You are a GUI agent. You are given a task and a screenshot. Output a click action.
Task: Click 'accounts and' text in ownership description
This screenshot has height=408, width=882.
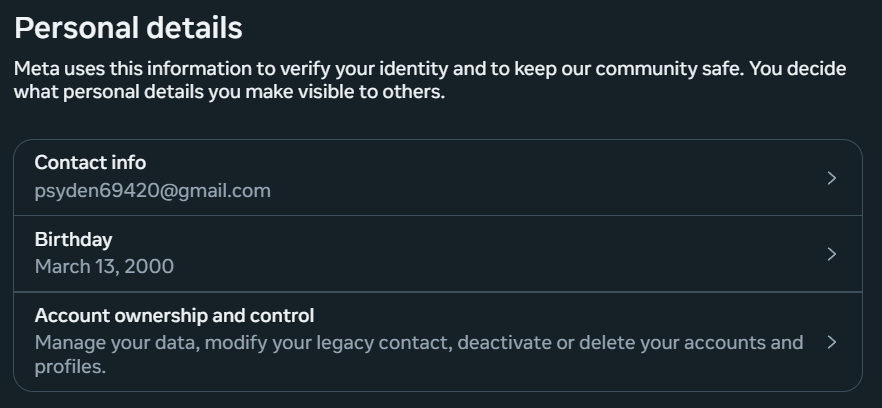[746, 343]
